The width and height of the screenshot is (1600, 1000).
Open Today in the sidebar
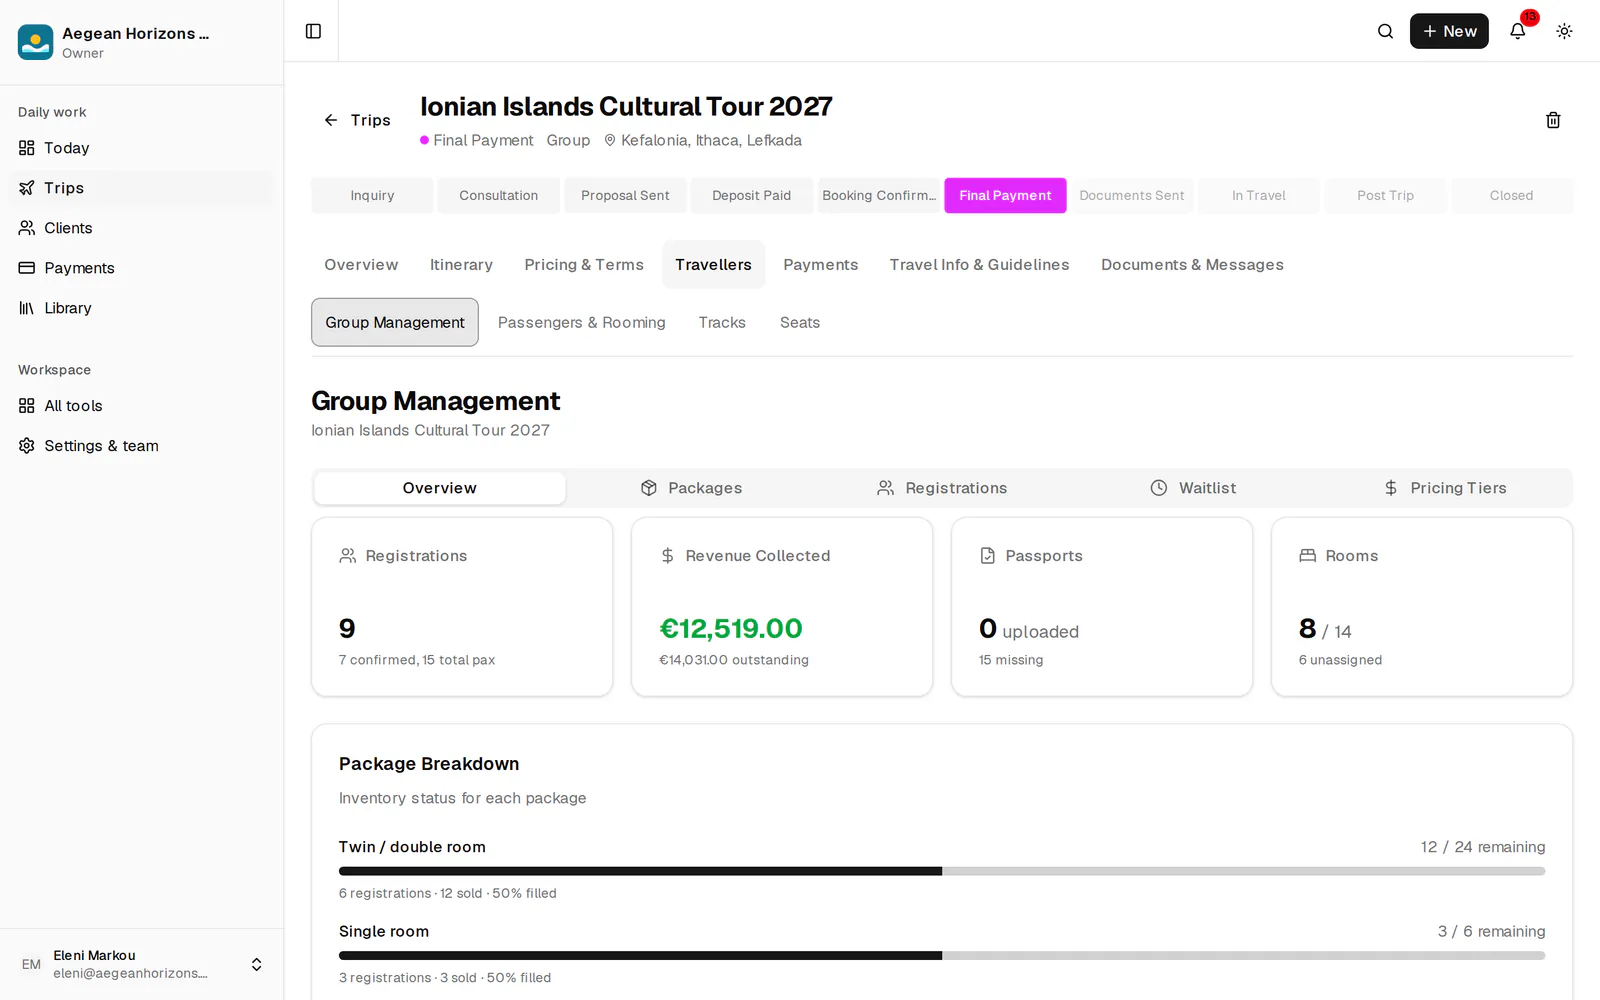[x=141, y=148]
